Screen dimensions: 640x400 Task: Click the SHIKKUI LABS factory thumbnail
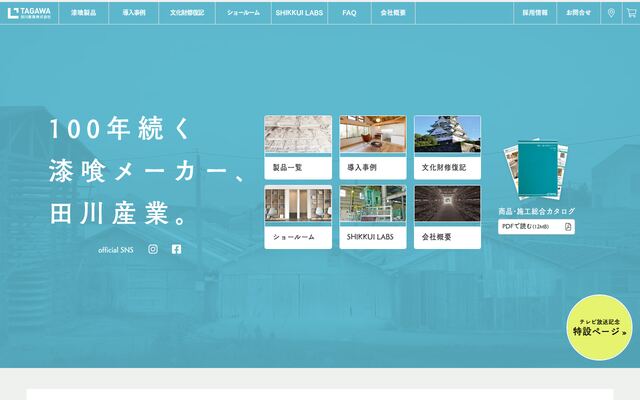tap(373, 204)
